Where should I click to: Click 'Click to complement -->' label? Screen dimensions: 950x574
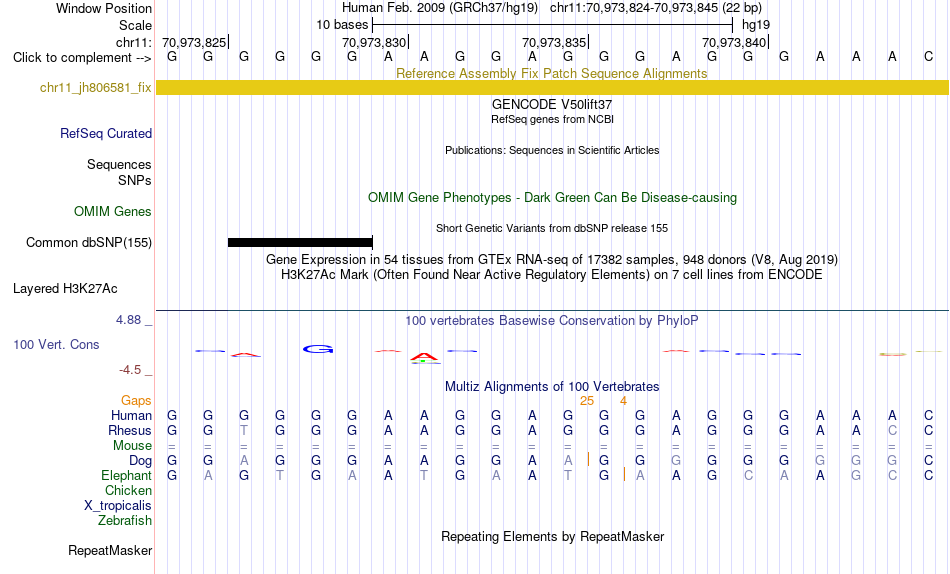pyautogui.click(x=82, y=58)
